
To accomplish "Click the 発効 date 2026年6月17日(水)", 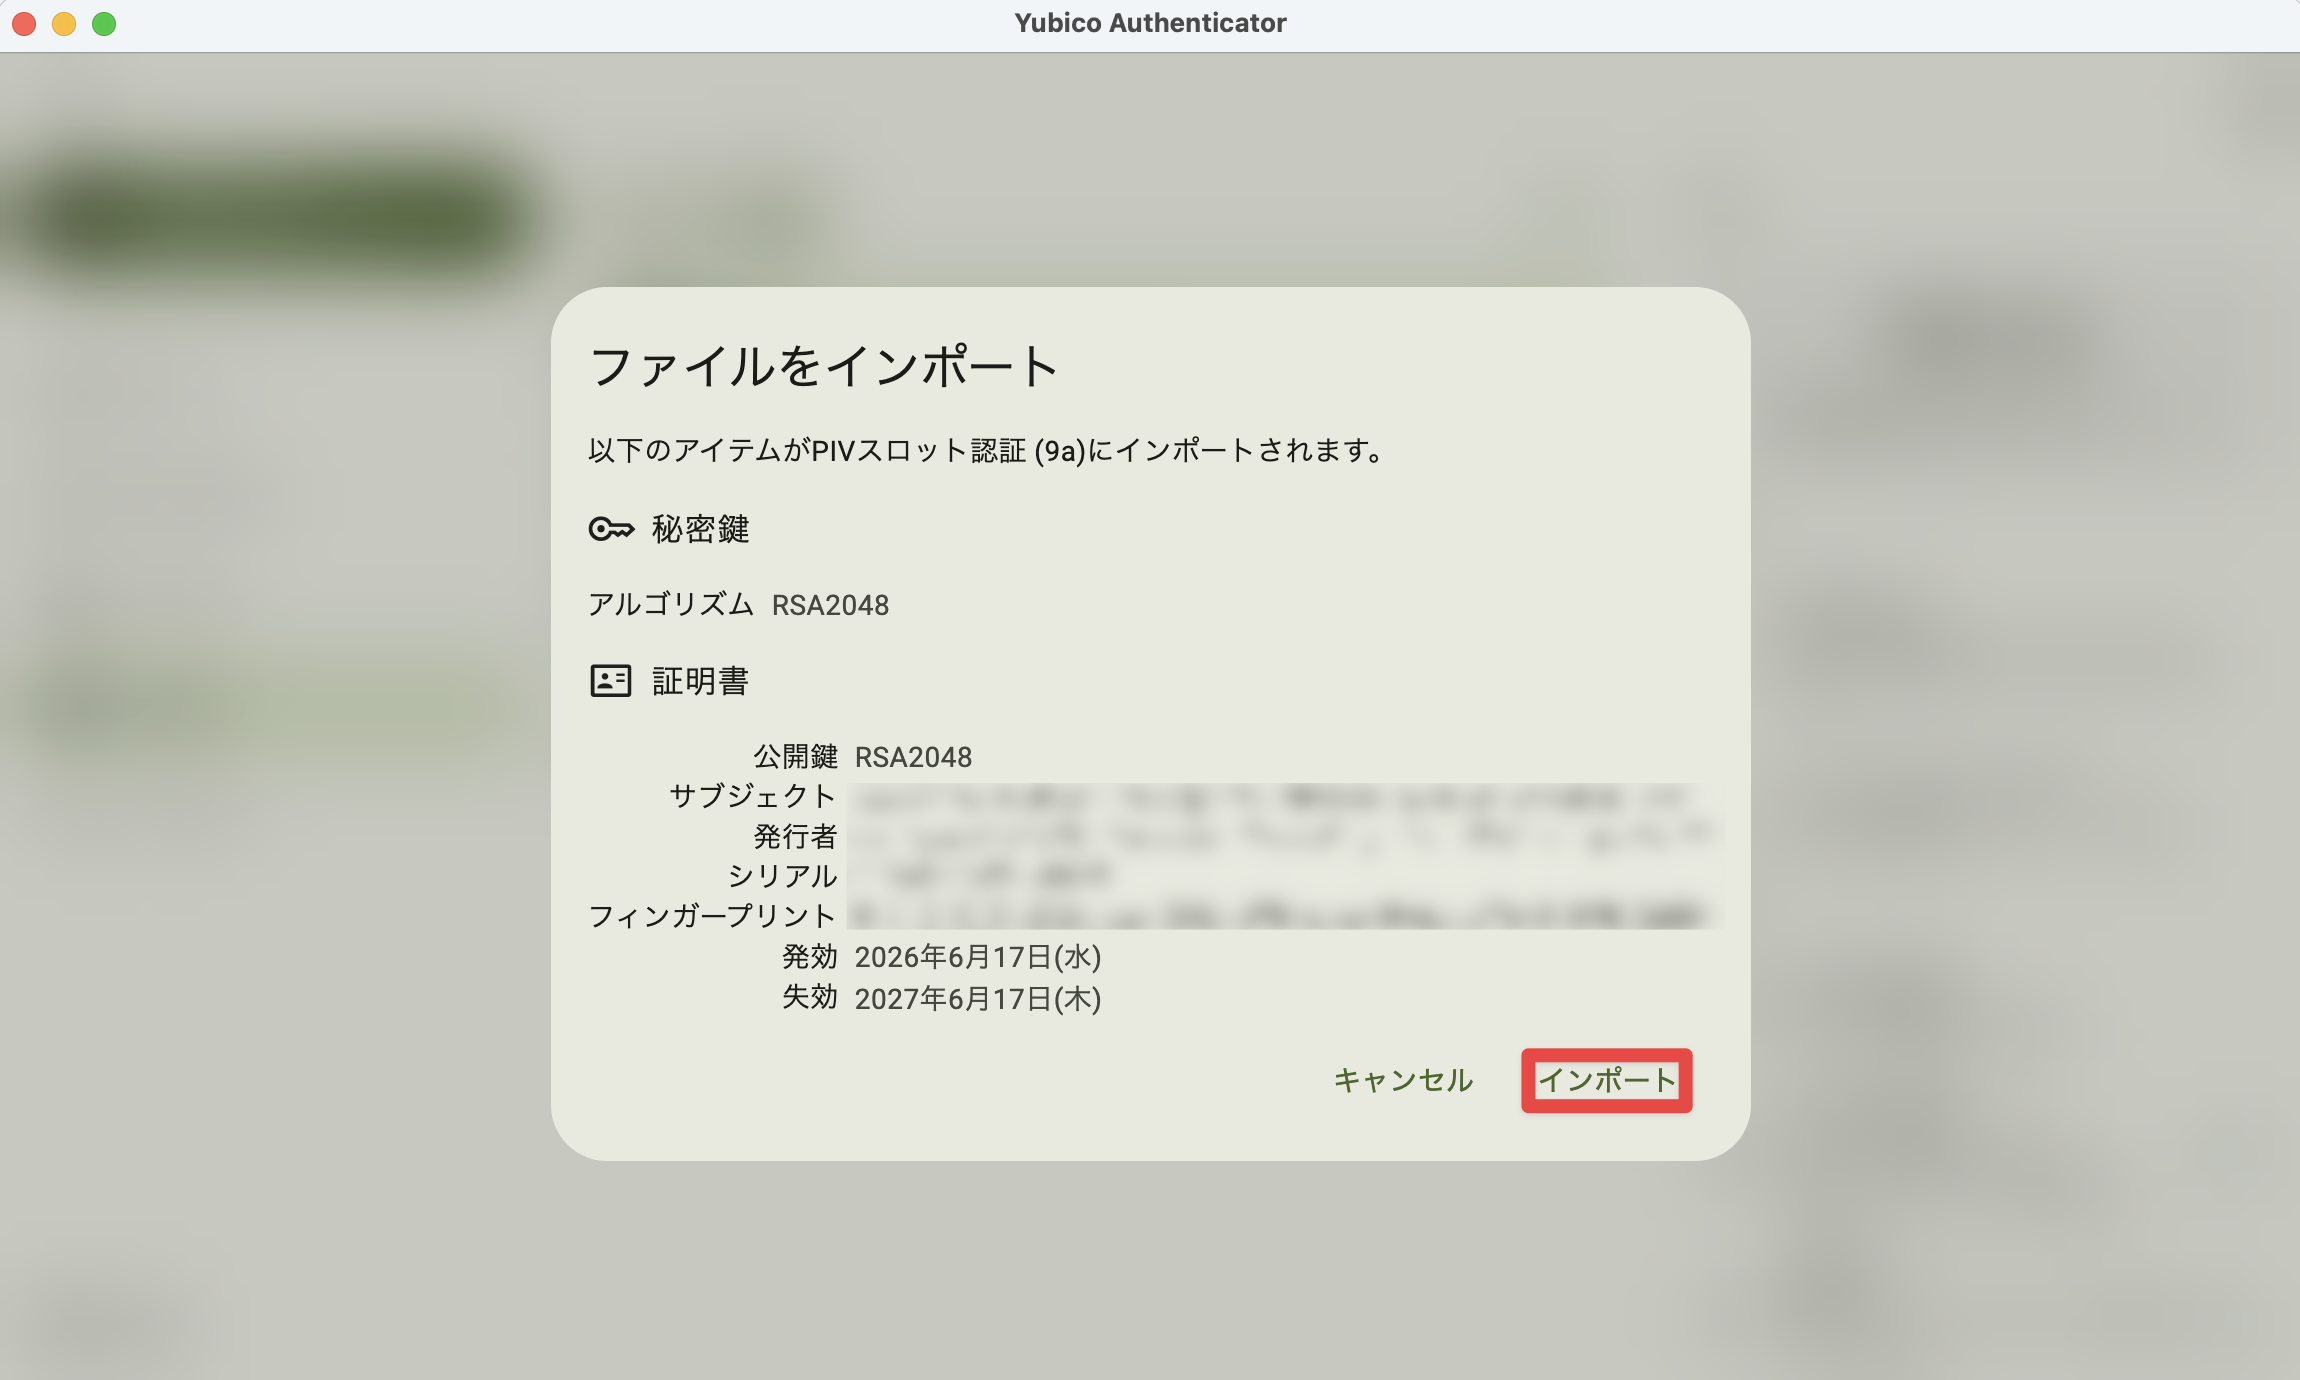I will tap(978, 957).
